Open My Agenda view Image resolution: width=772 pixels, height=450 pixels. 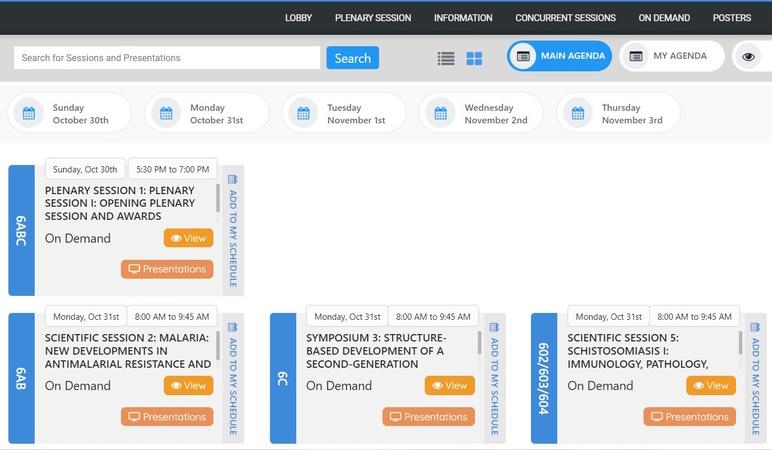click(x=672, y=56)
